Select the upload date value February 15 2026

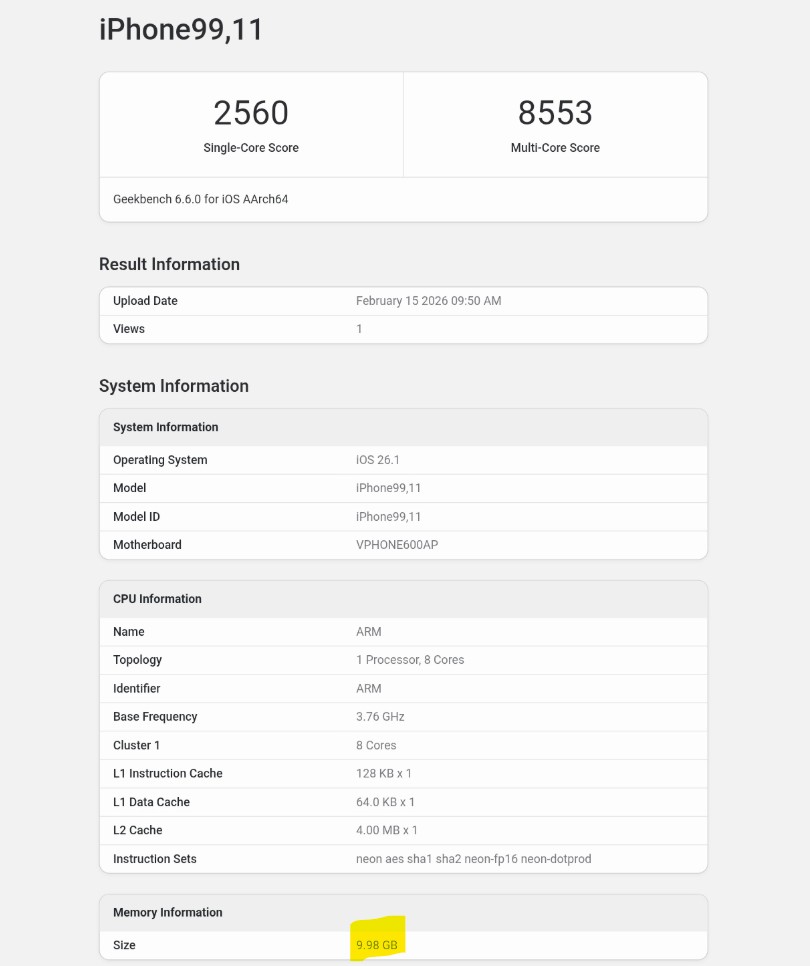tap(428, 301)
